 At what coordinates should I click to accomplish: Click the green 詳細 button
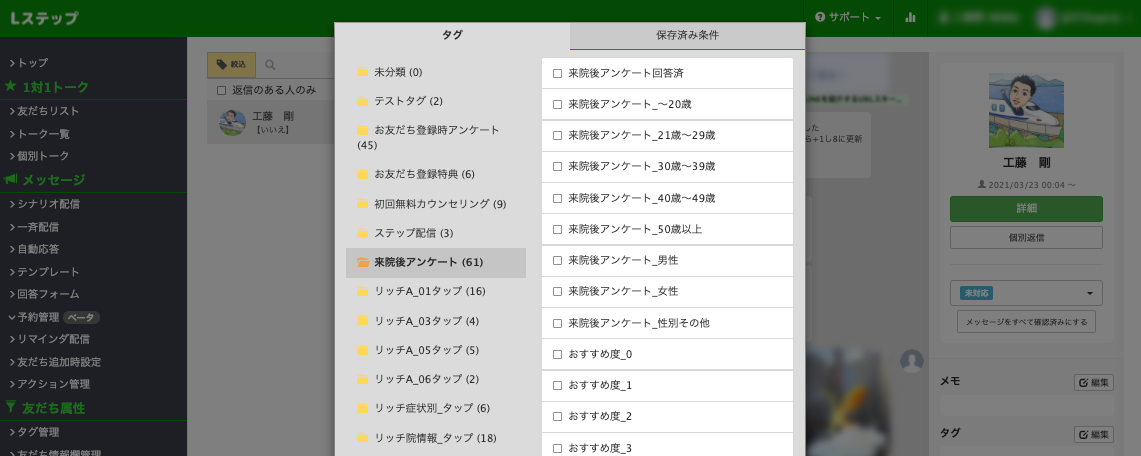(1026, 209)
